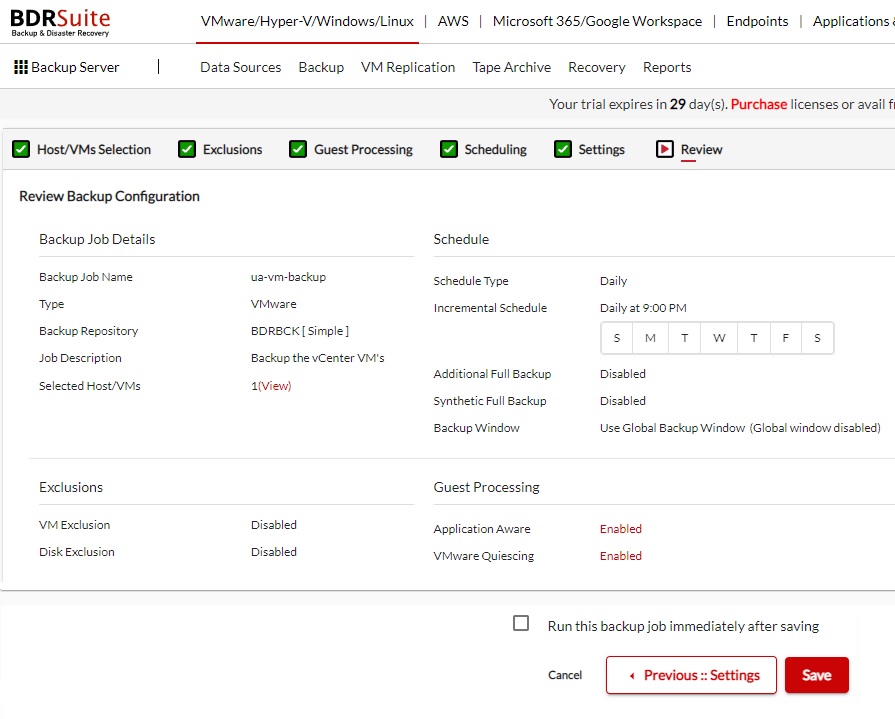This screenshot has height=719, width=895.
Task: Click the red play icon beside Review
Action: 664,150
